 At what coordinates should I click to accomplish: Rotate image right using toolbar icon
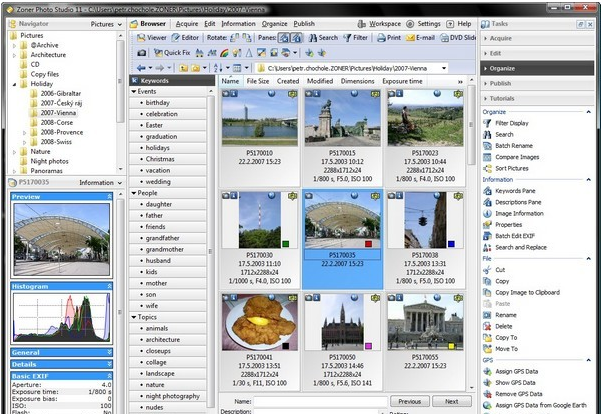(246, 38)
